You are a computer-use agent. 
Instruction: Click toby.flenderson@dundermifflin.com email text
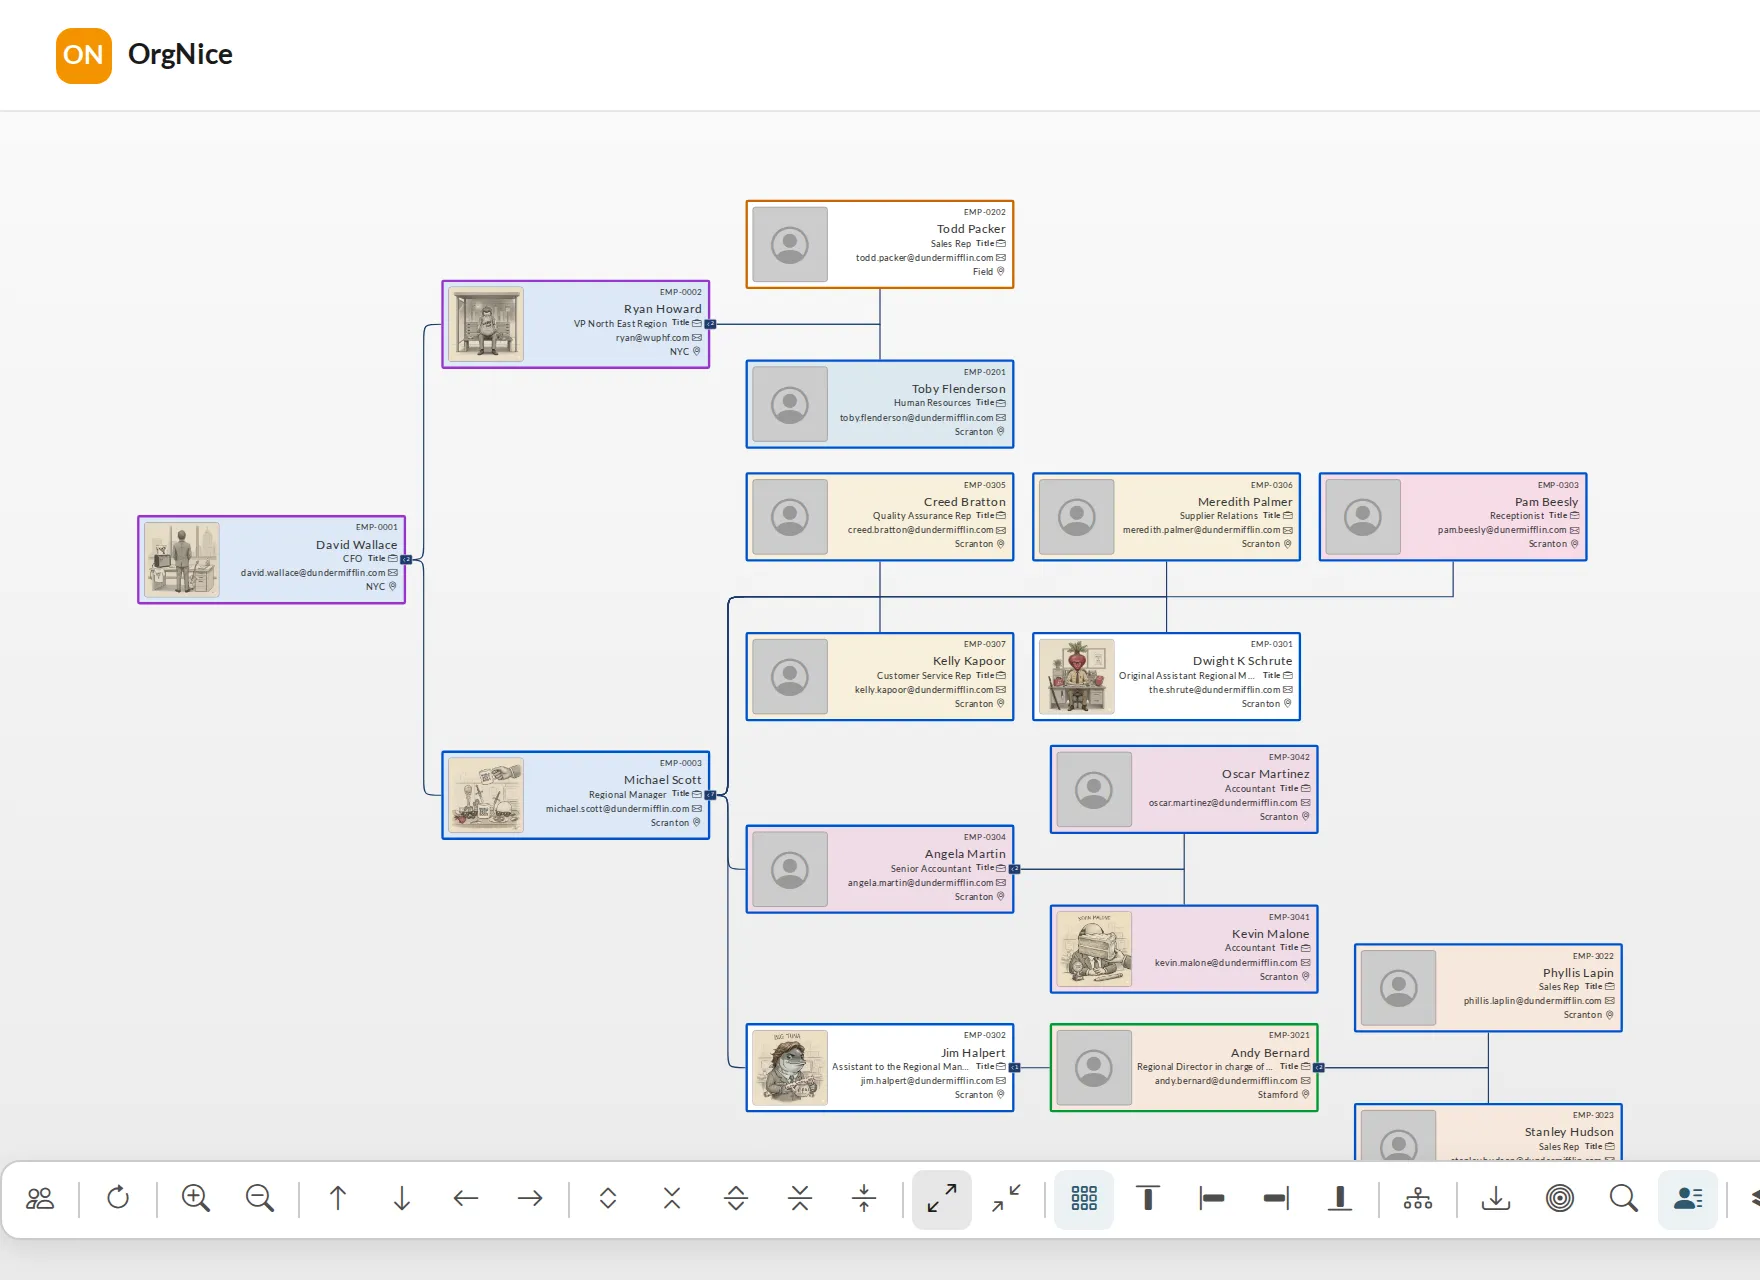[916, 418]
